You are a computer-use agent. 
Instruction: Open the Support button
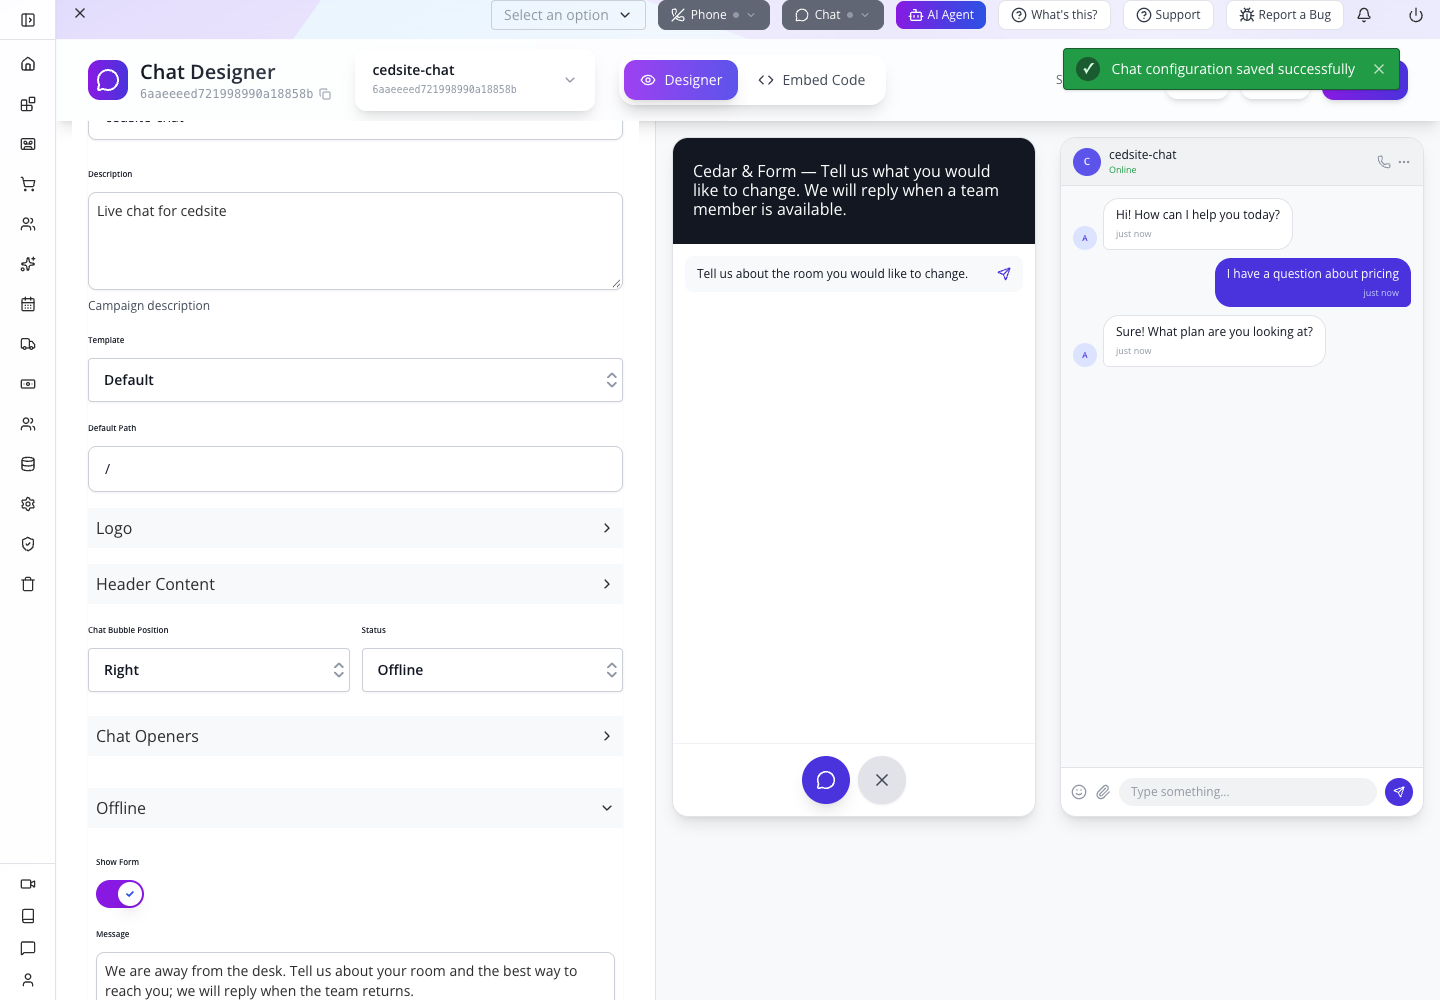click(1168, 15)
